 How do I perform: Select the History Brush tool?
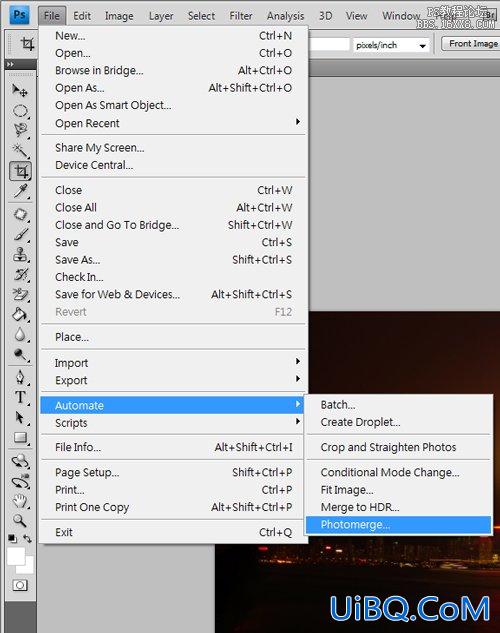(20, 275)
